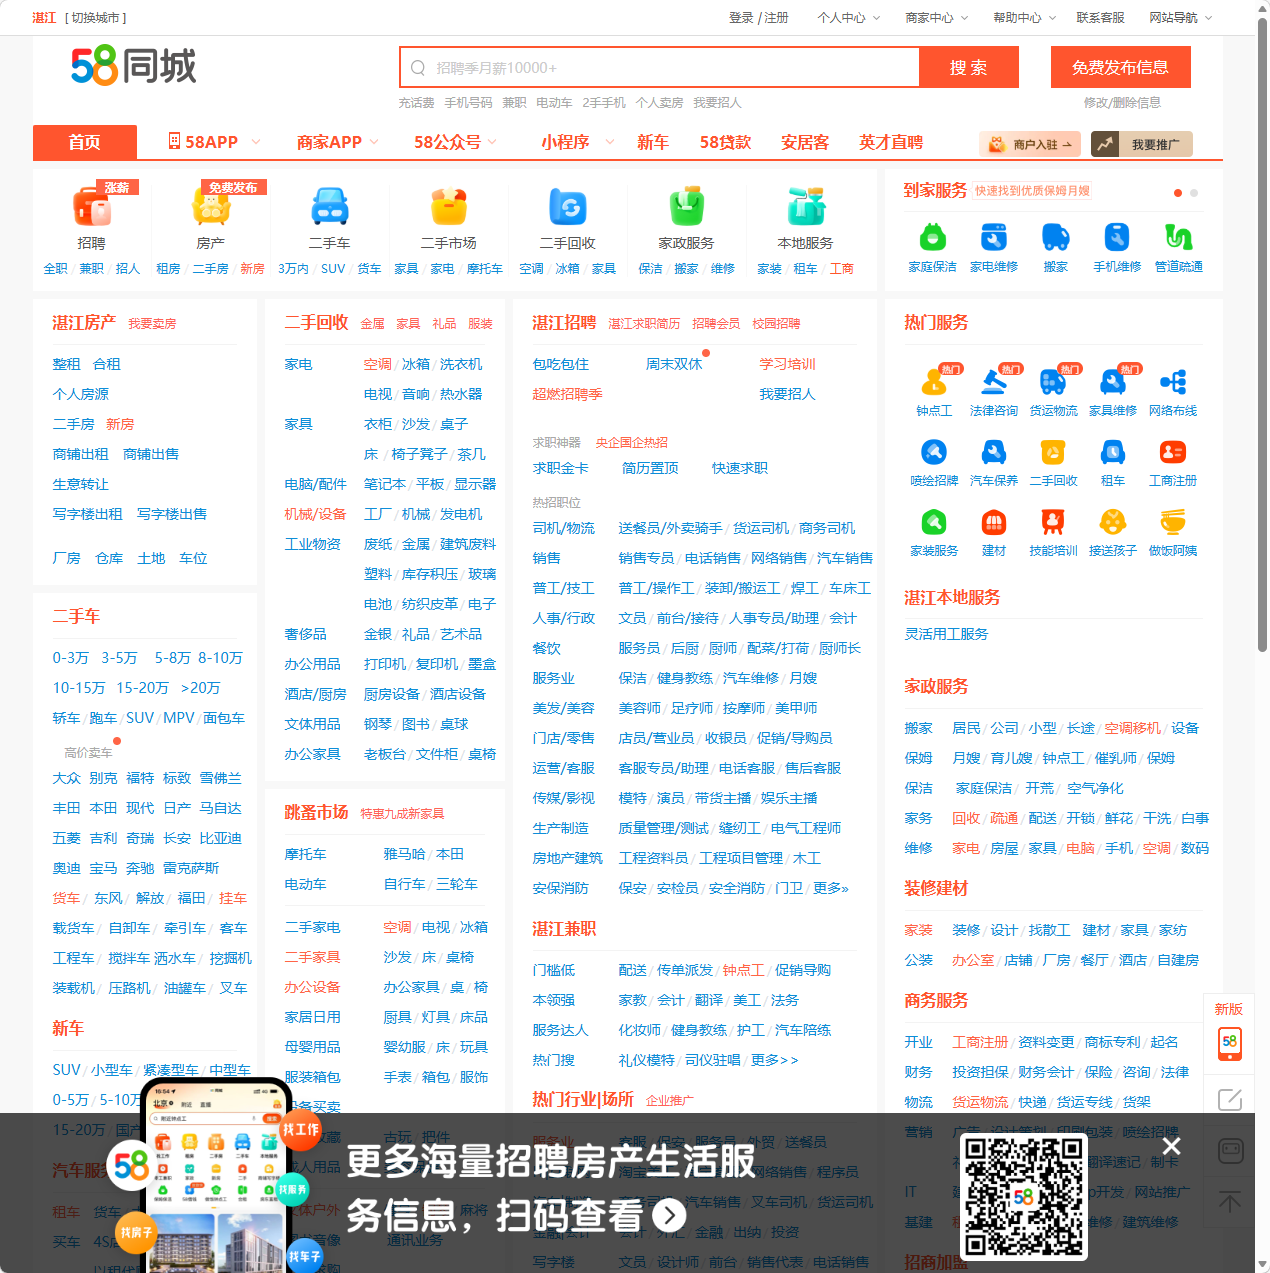Open the 58APP dropdown

pyautogui.click(x=209, y=142)
